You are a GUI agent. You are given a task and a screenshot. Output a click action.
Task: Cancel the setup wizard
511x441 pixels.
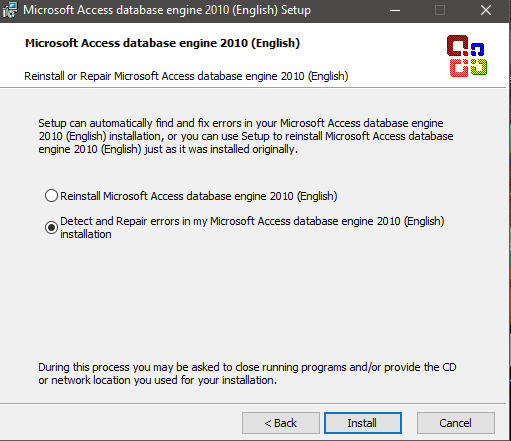456,423
